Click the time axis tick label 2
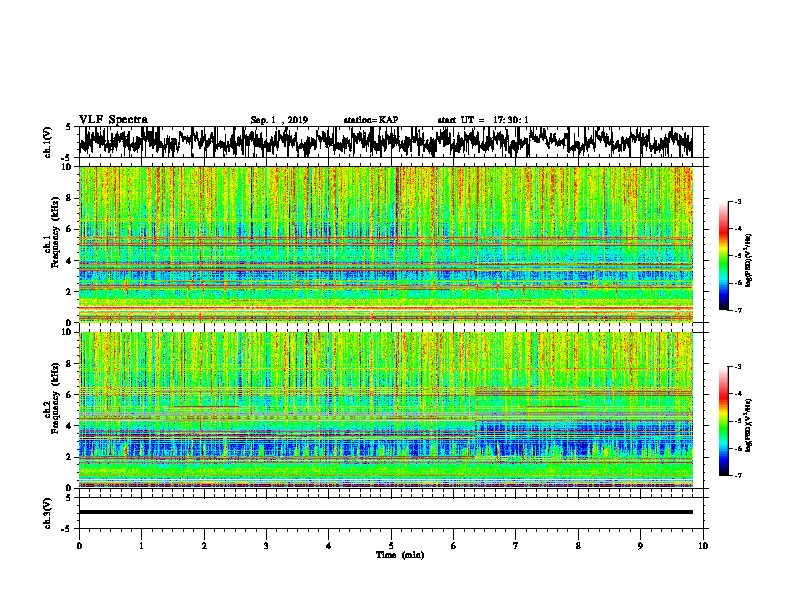792x612 pixels. [204, 546]
